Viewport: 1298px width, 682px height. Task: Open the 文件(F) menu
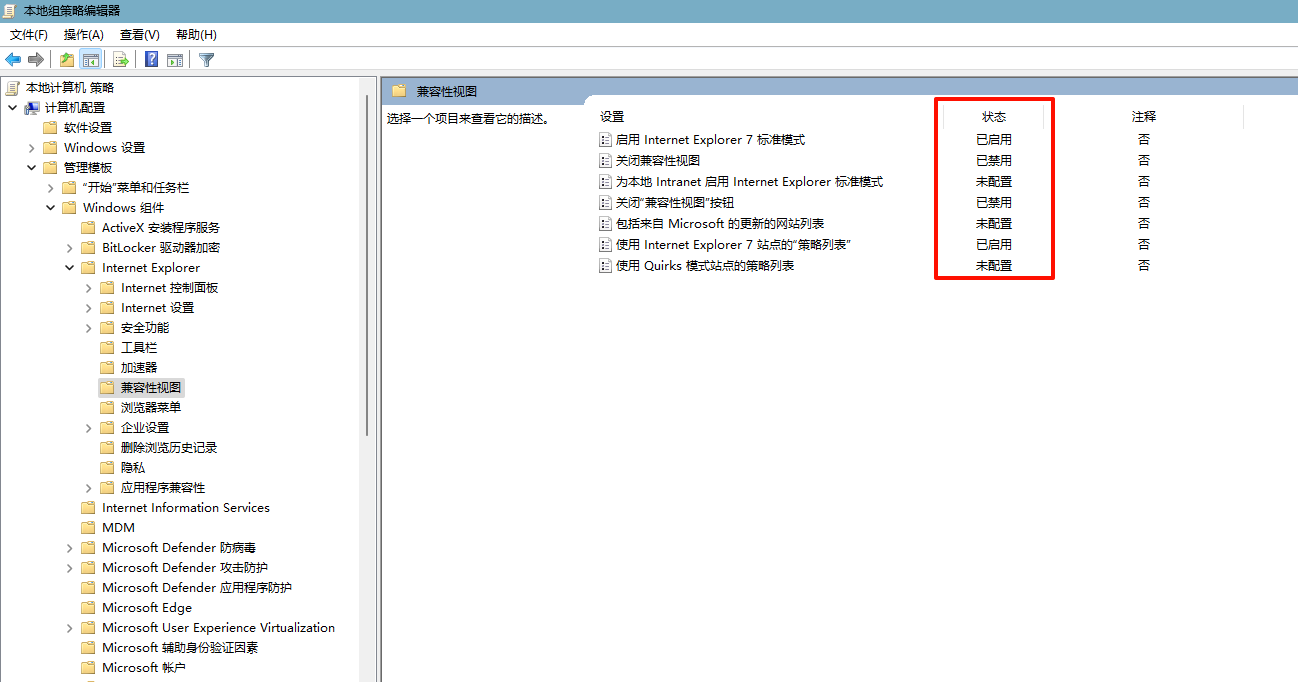(29, 35)
